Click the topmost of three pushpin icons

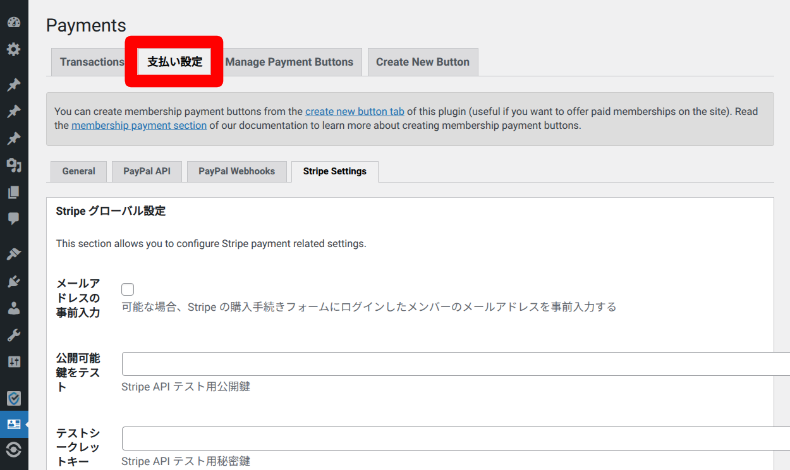pos(14,84)
